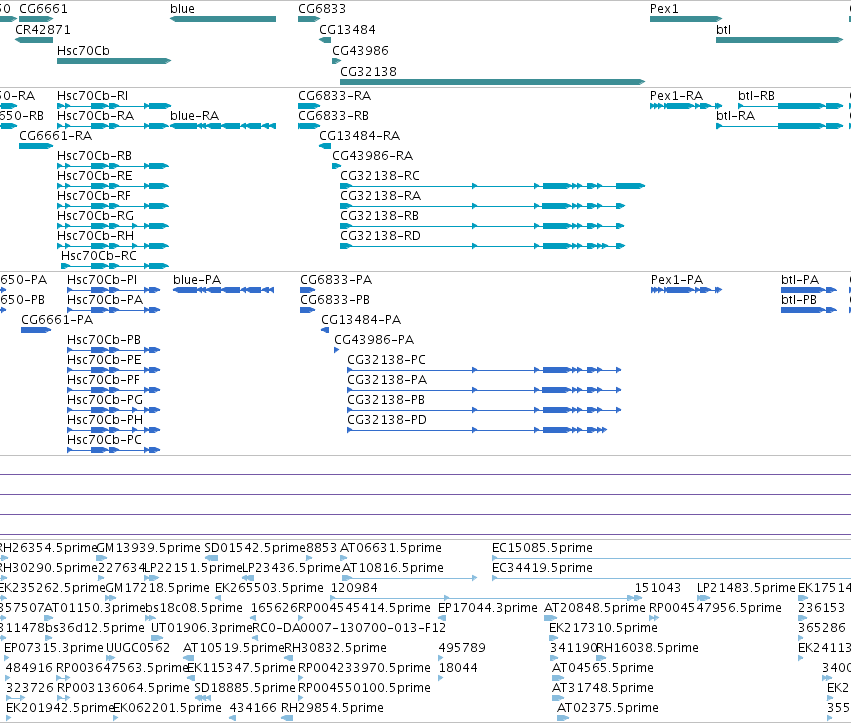Click EST LP21483.5prime

point(703,598)
